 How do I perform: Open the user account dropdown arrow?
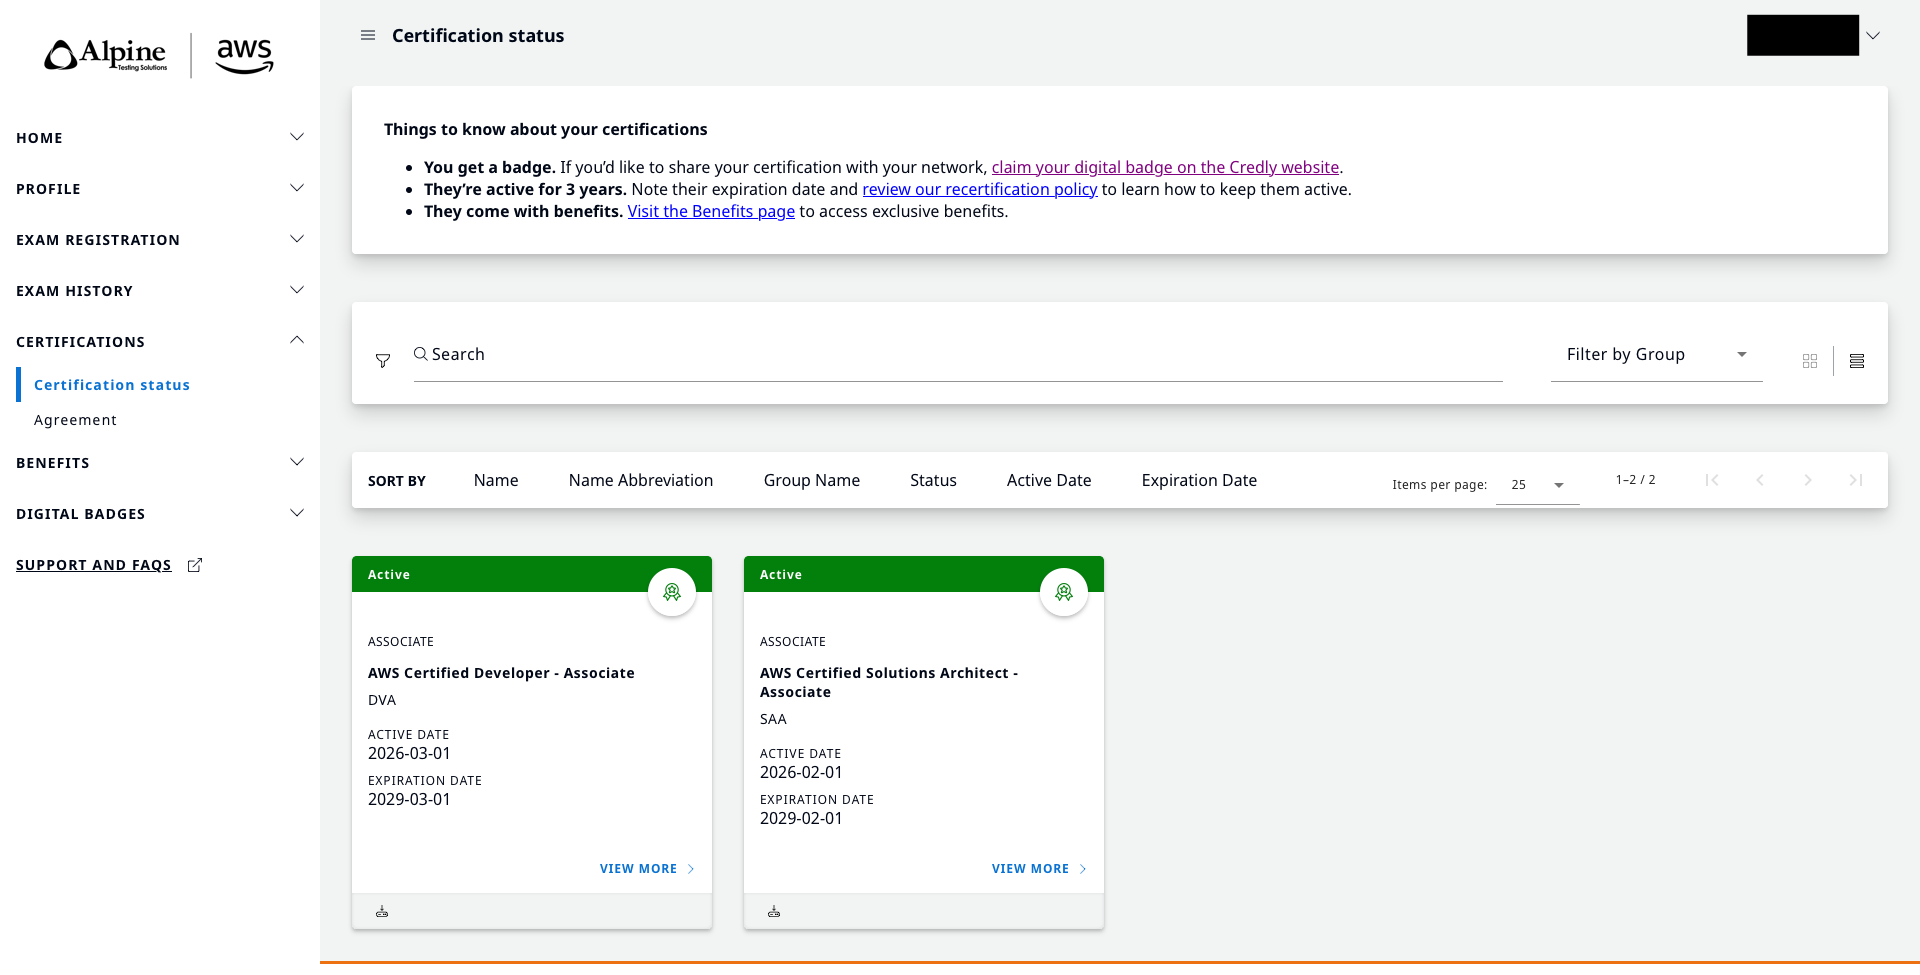(x=1873, y=36)
